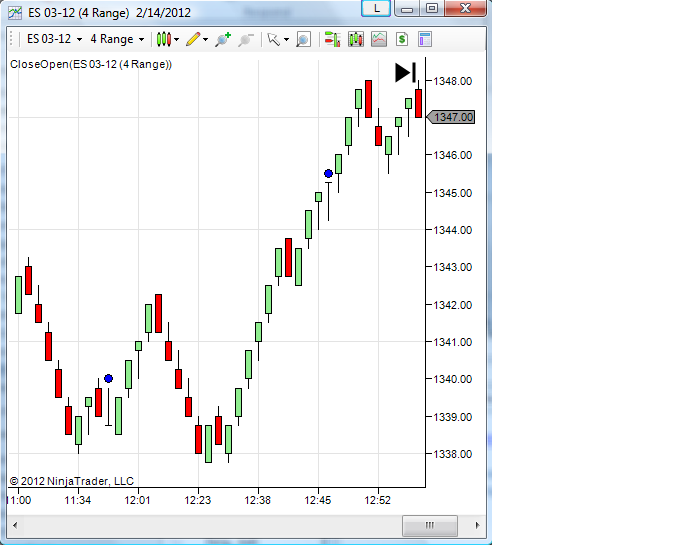
Task: Click the 1343.00 price axis label
Action: pyautogui.click(x=453, y=267)
